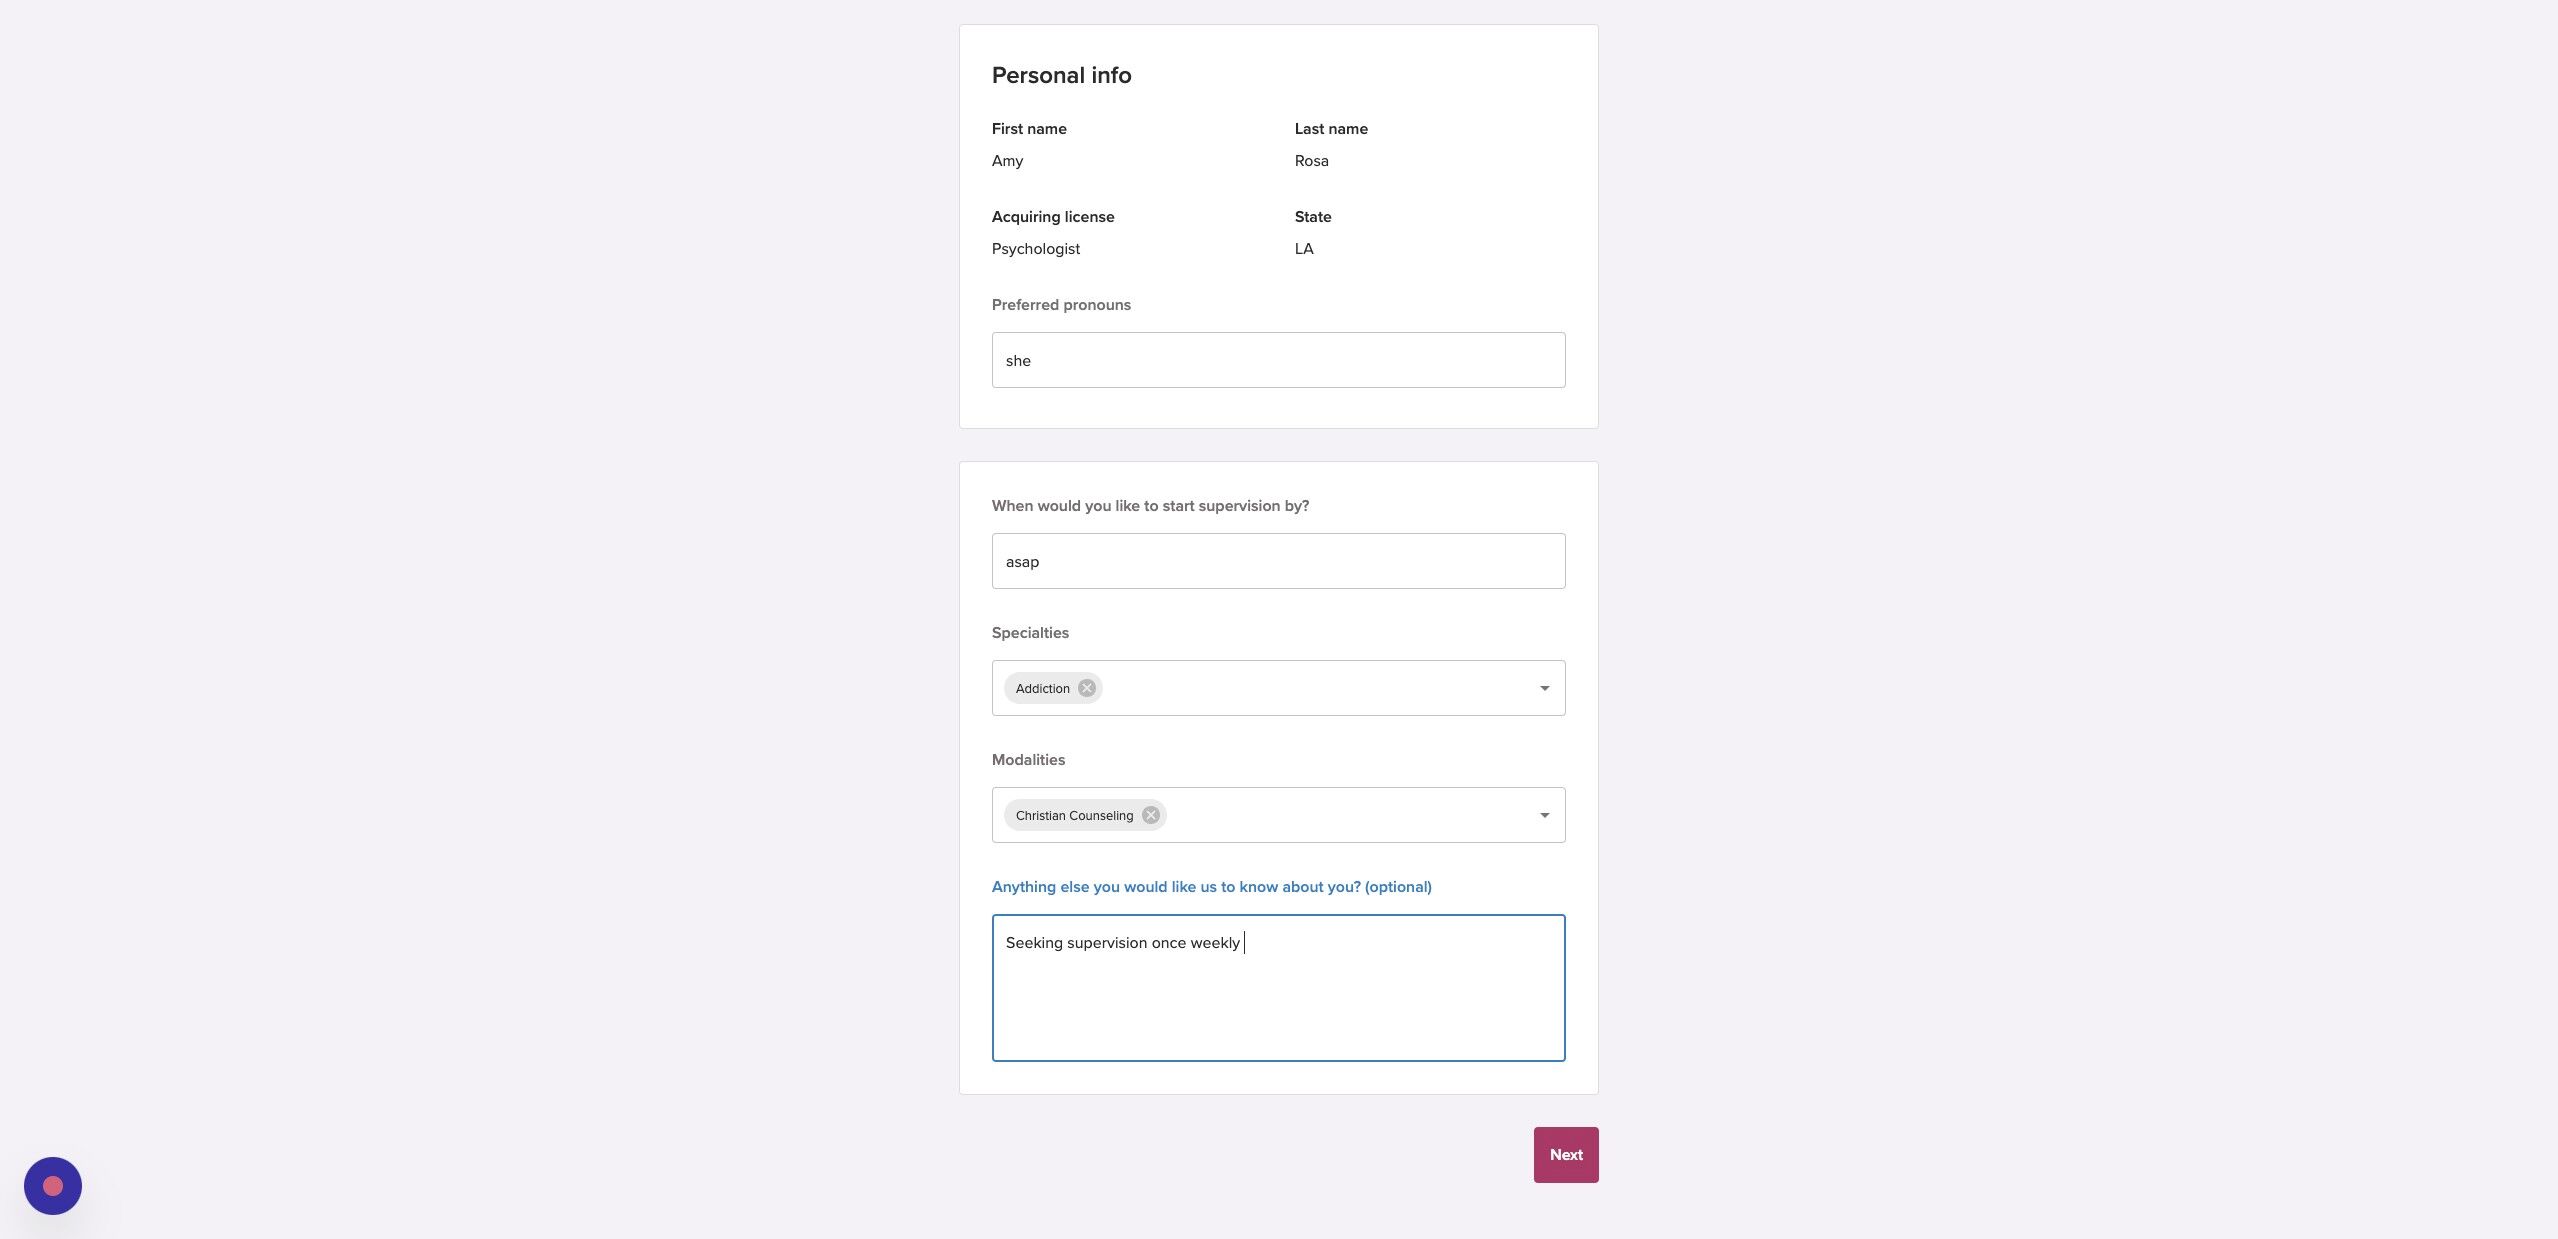
Task: Click inside the 'Anything else' text area
Action: tap(1278, 1000)
